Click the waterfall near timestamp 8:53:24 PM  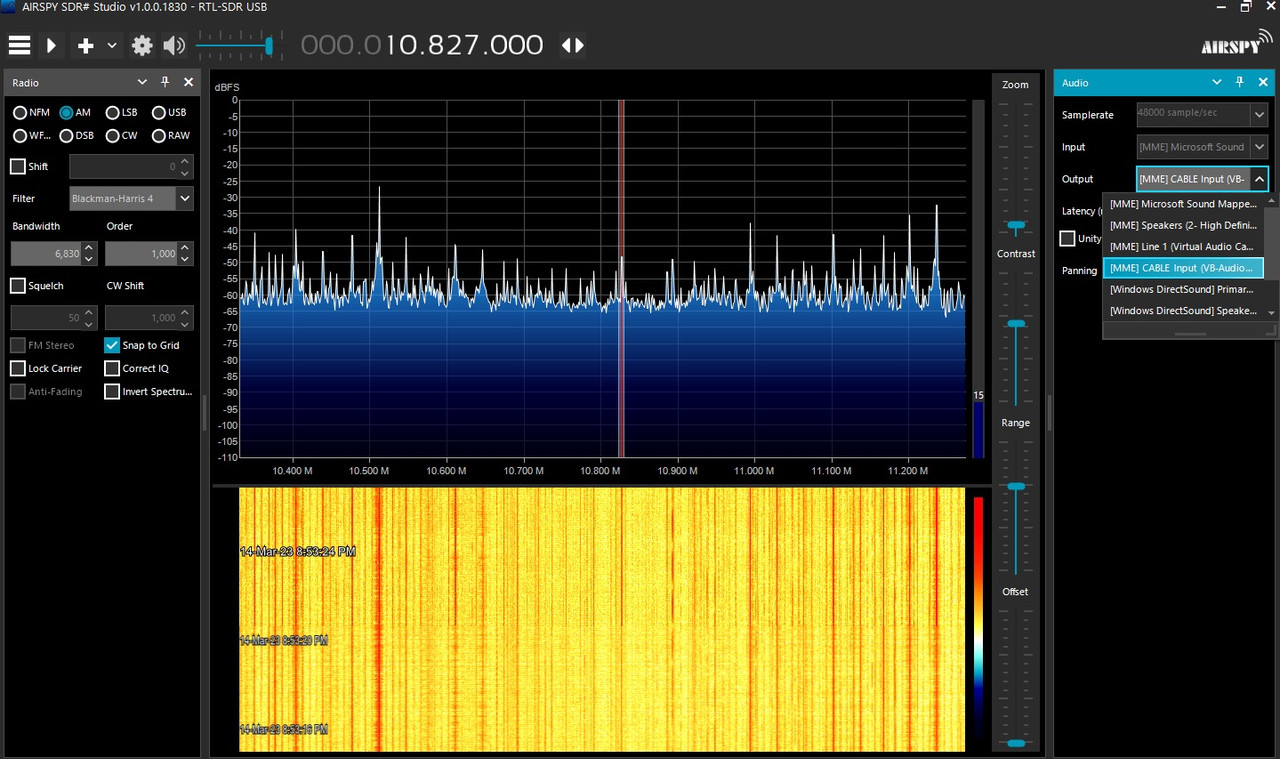click(298, 551)
